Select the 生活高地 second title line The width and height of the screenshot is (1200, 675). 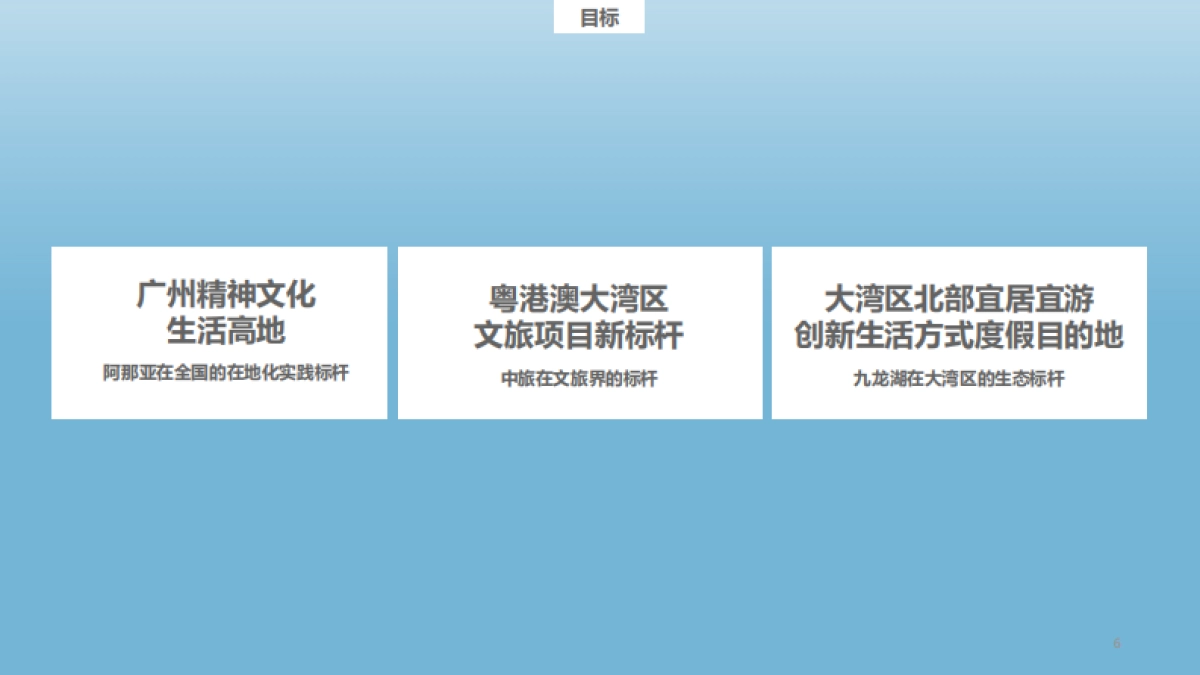pos(226,329)
